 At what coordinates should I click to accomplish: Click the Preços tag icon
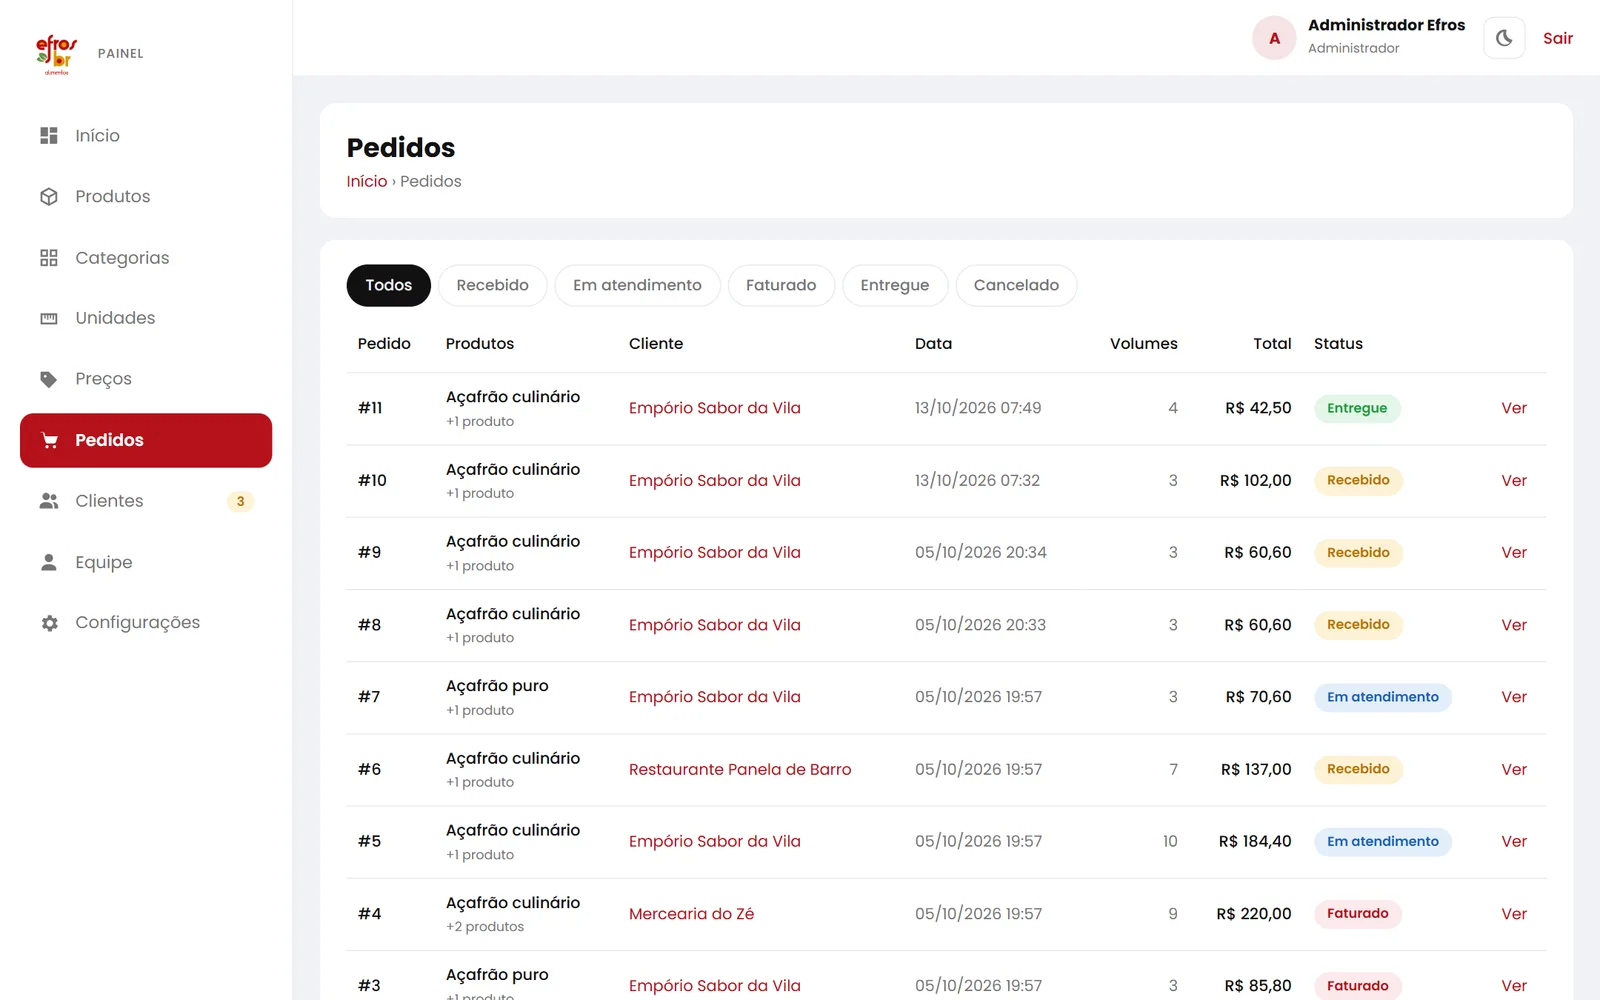point(49,379)
